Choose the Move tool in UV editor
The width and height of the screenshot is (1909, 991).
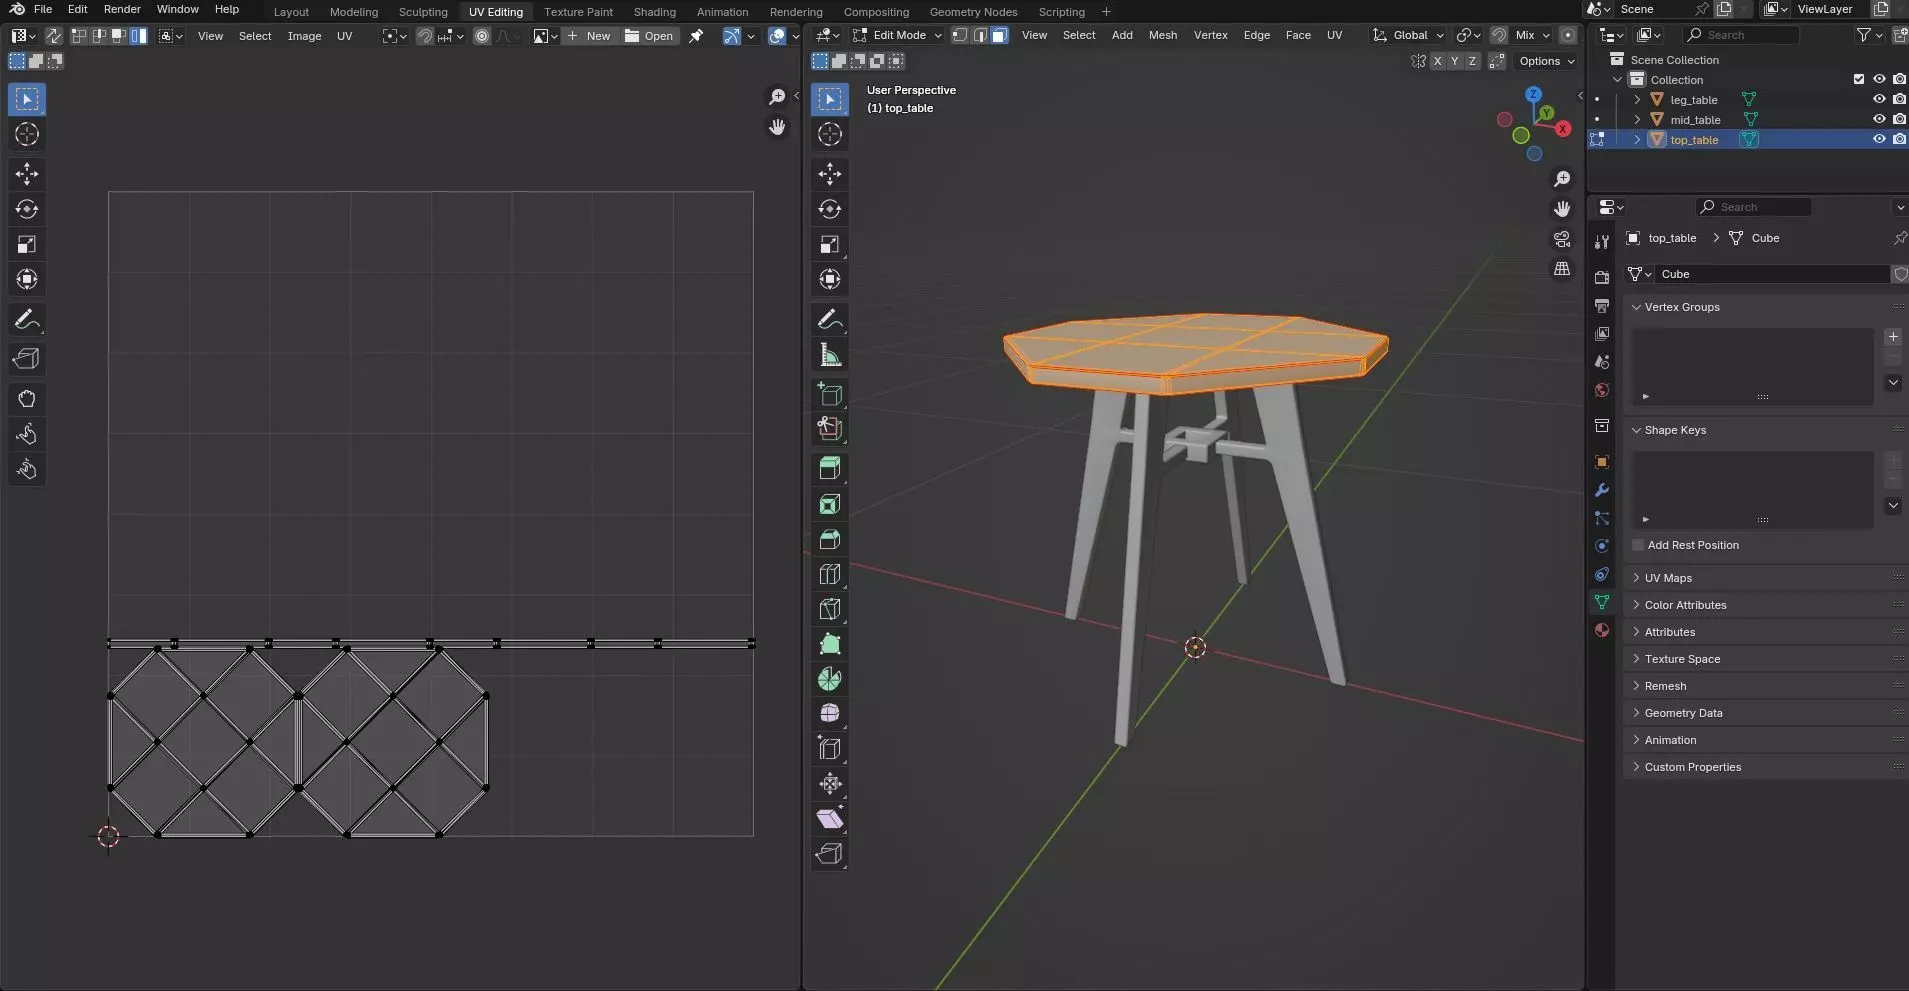27,174
